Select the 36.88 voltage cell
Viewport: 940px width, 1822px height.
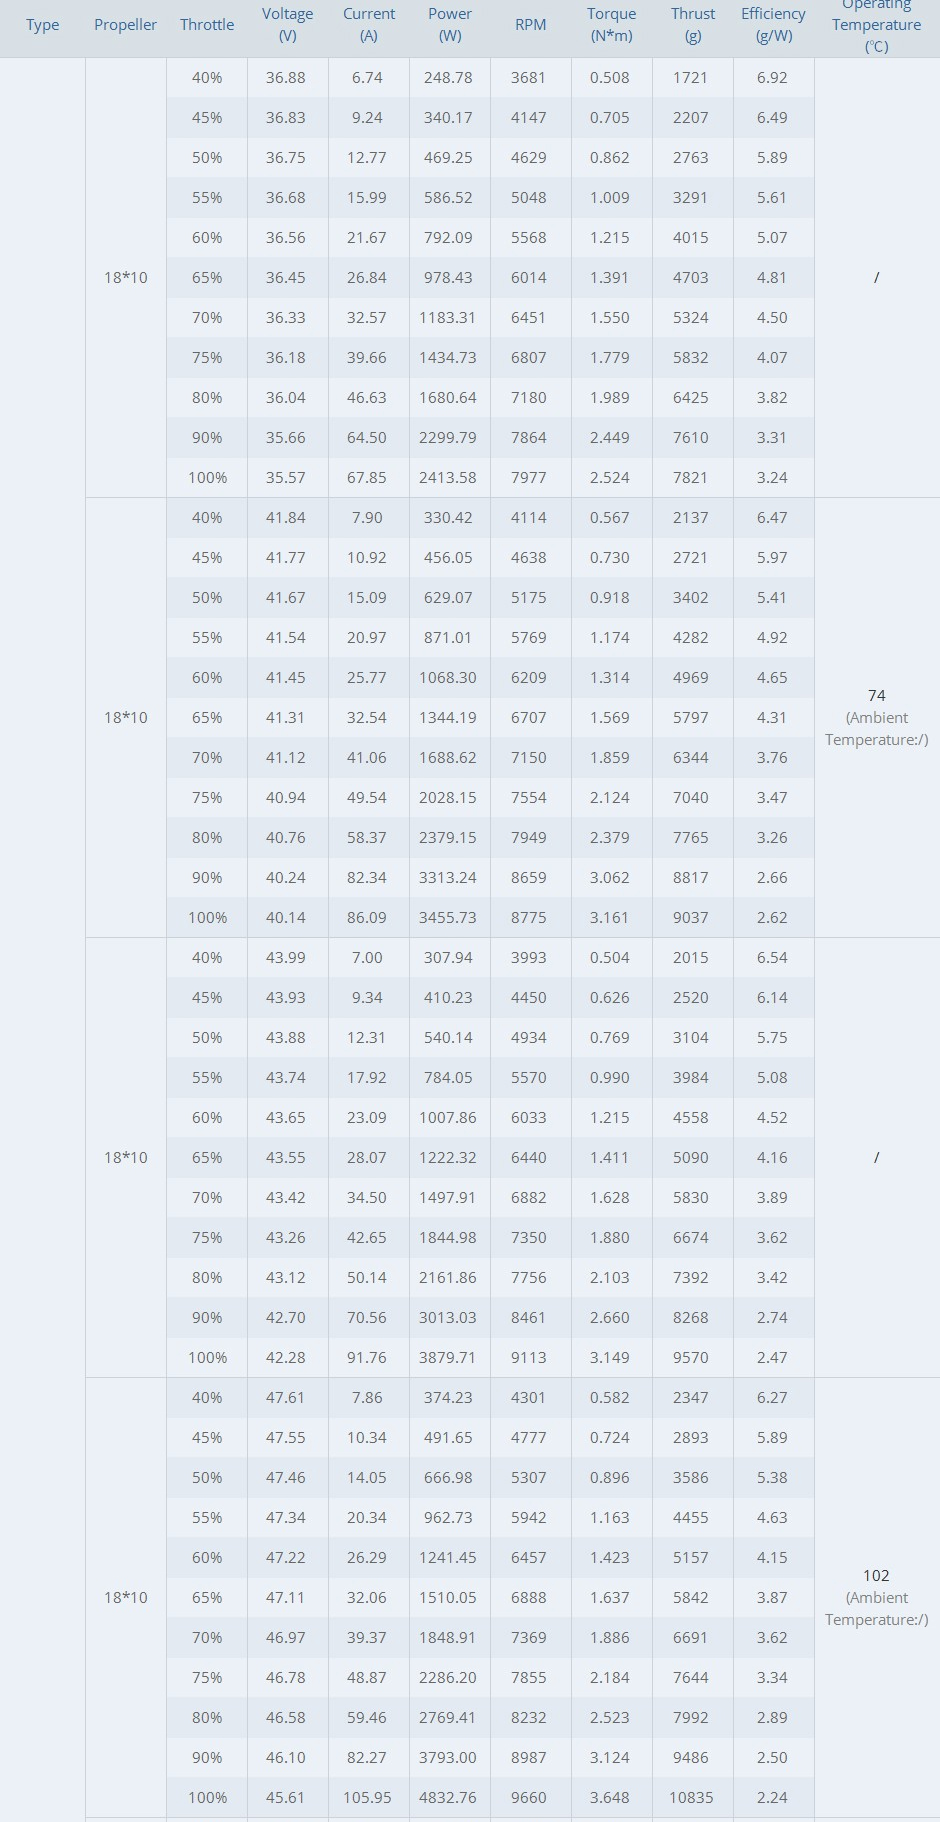point(286,77)
